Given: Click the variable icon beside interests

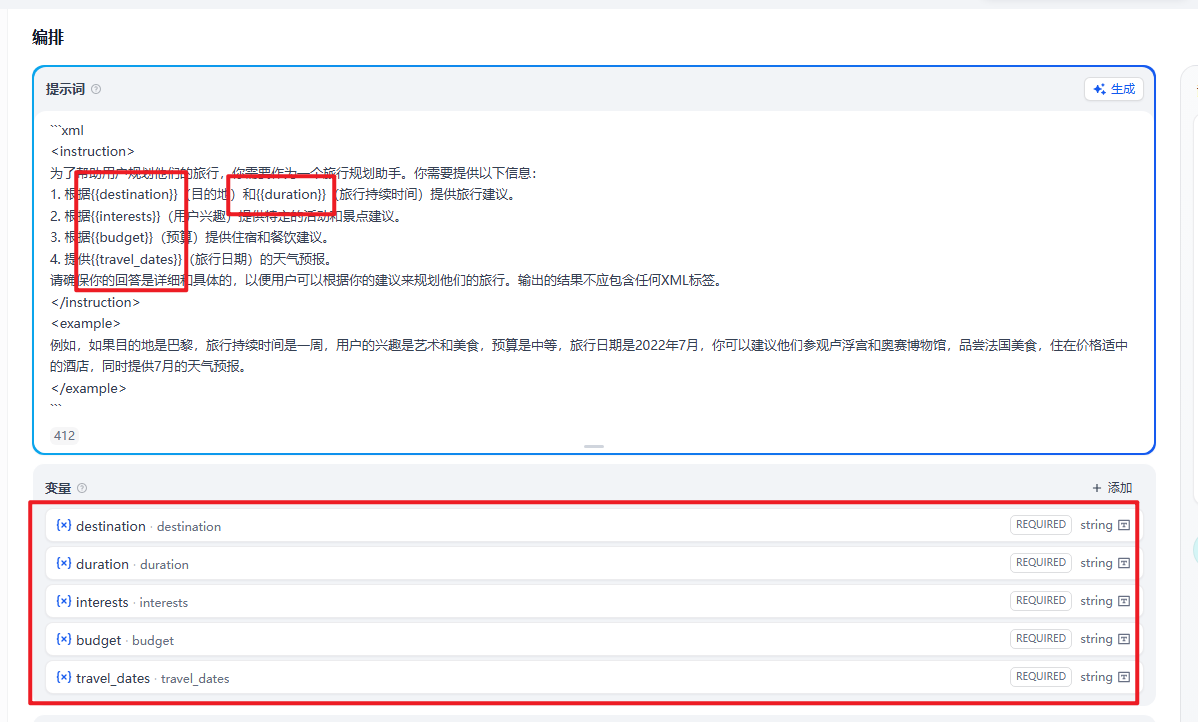Looking at the screenshot, I should (64, 601).
